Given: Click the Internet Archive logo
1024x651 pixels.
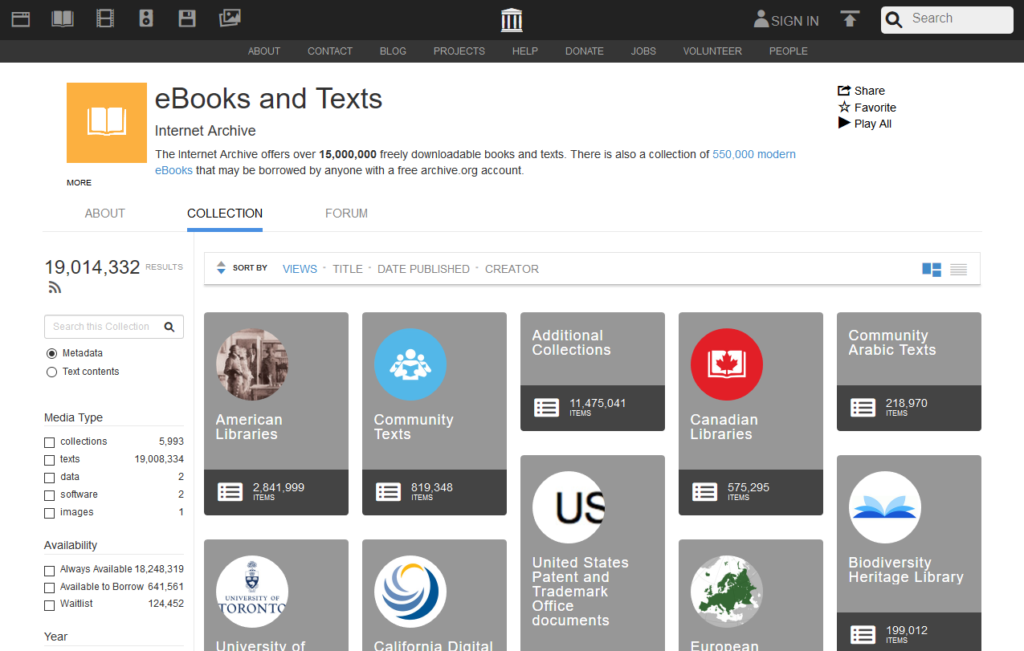Looking at the screenshot, I should pos(511,20).
